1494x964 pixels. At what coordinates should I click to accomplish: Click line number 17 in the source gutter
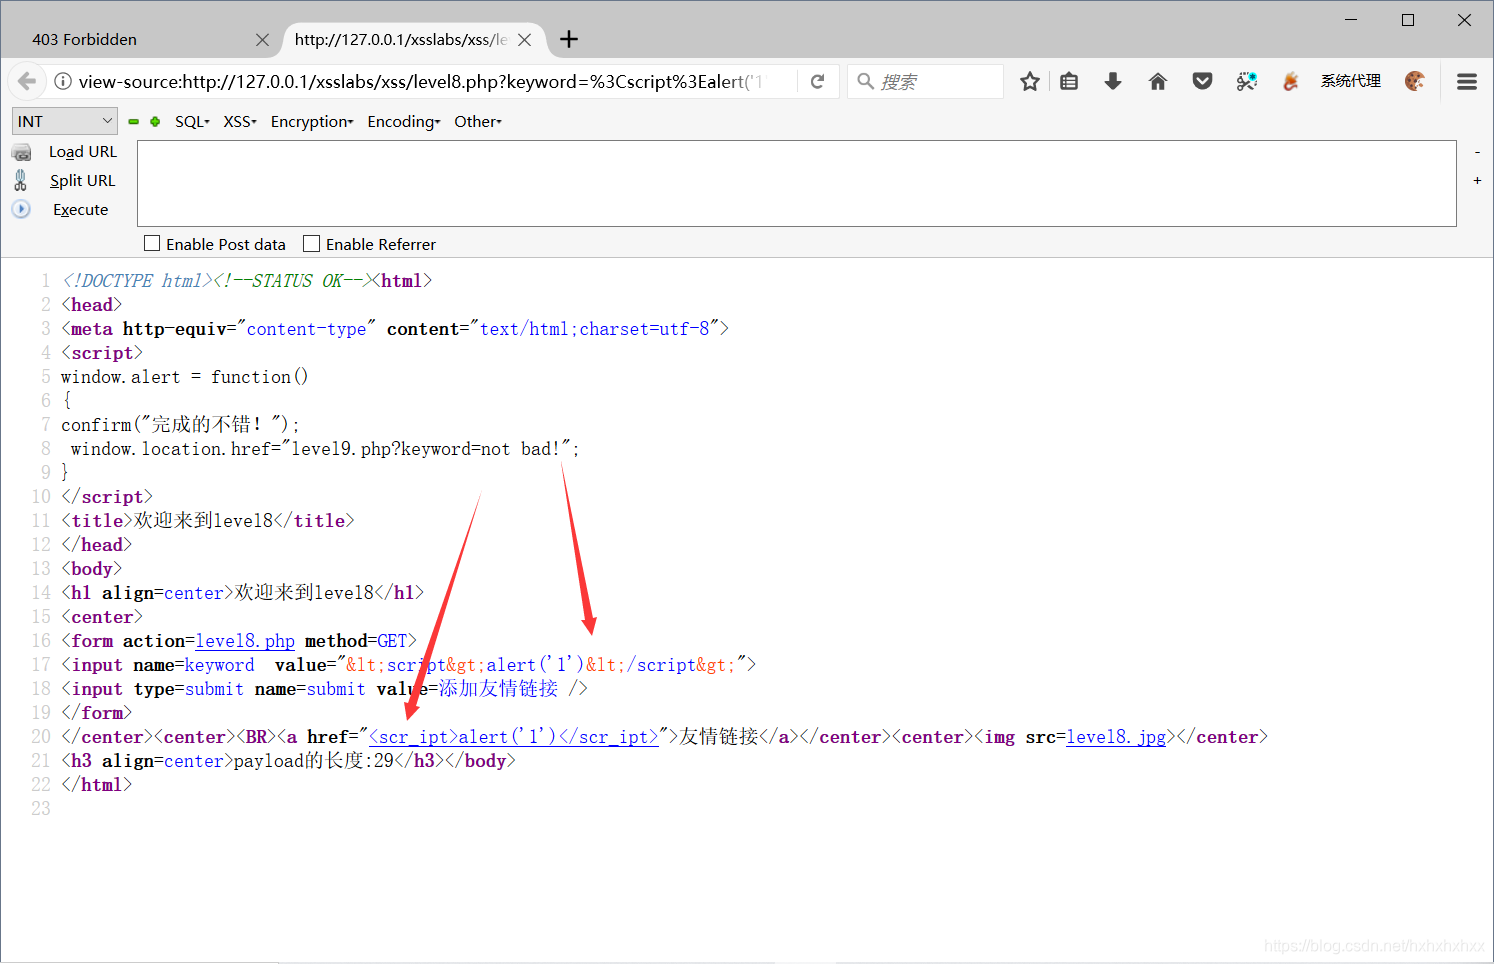(x=41, y=665)
